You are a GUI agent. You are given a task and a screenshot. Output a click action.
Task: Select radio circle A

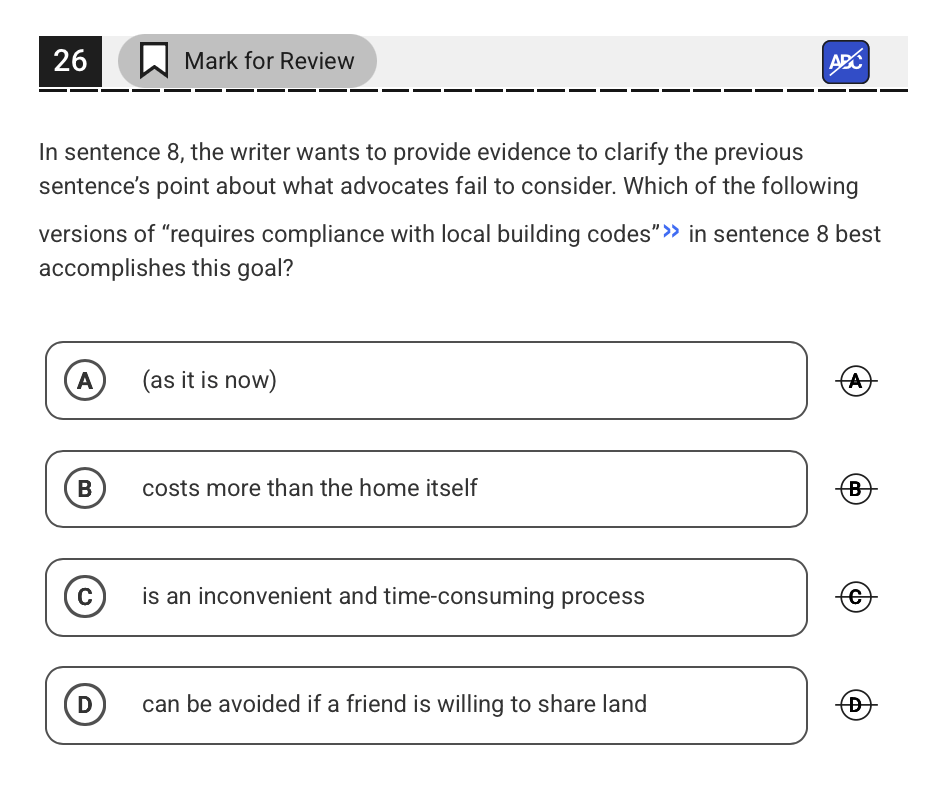(85, 380)
